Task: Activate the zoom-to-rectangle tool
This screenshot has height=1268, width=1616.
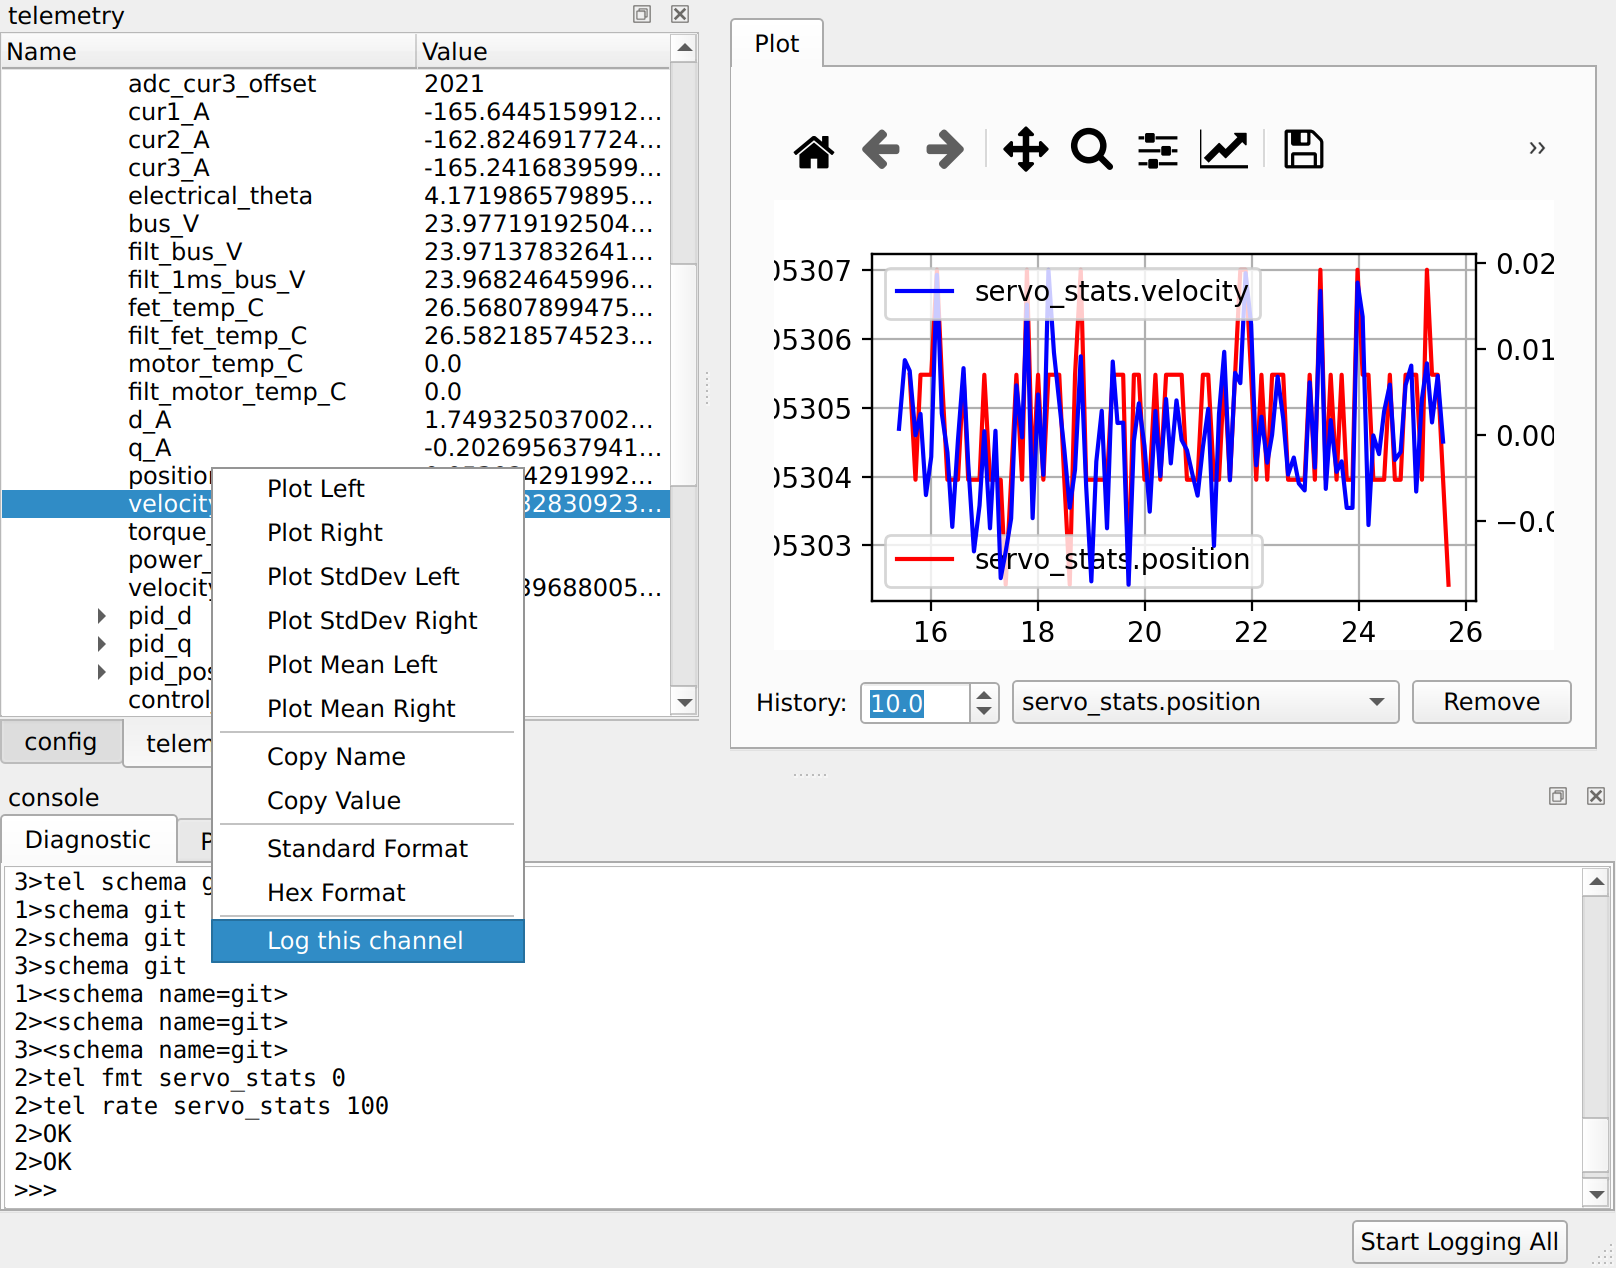Action: (x=1091, y=148)
